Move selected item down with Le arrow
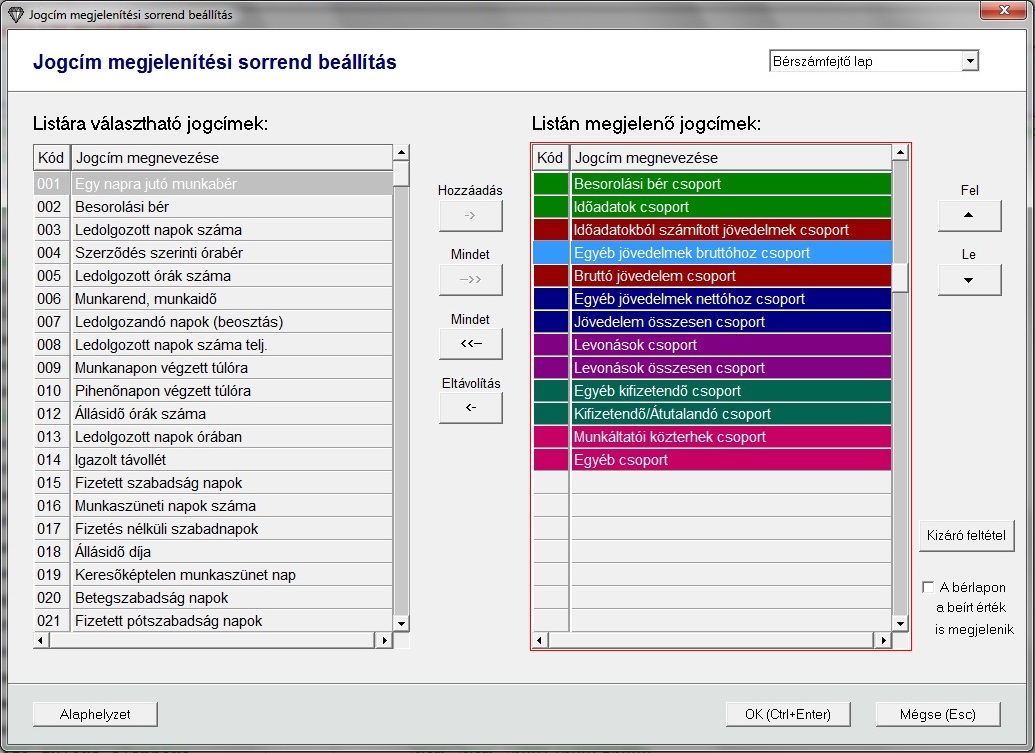The height and width of the screenshot is (753, 1035). pyautogui.click(x=969, y=280)
